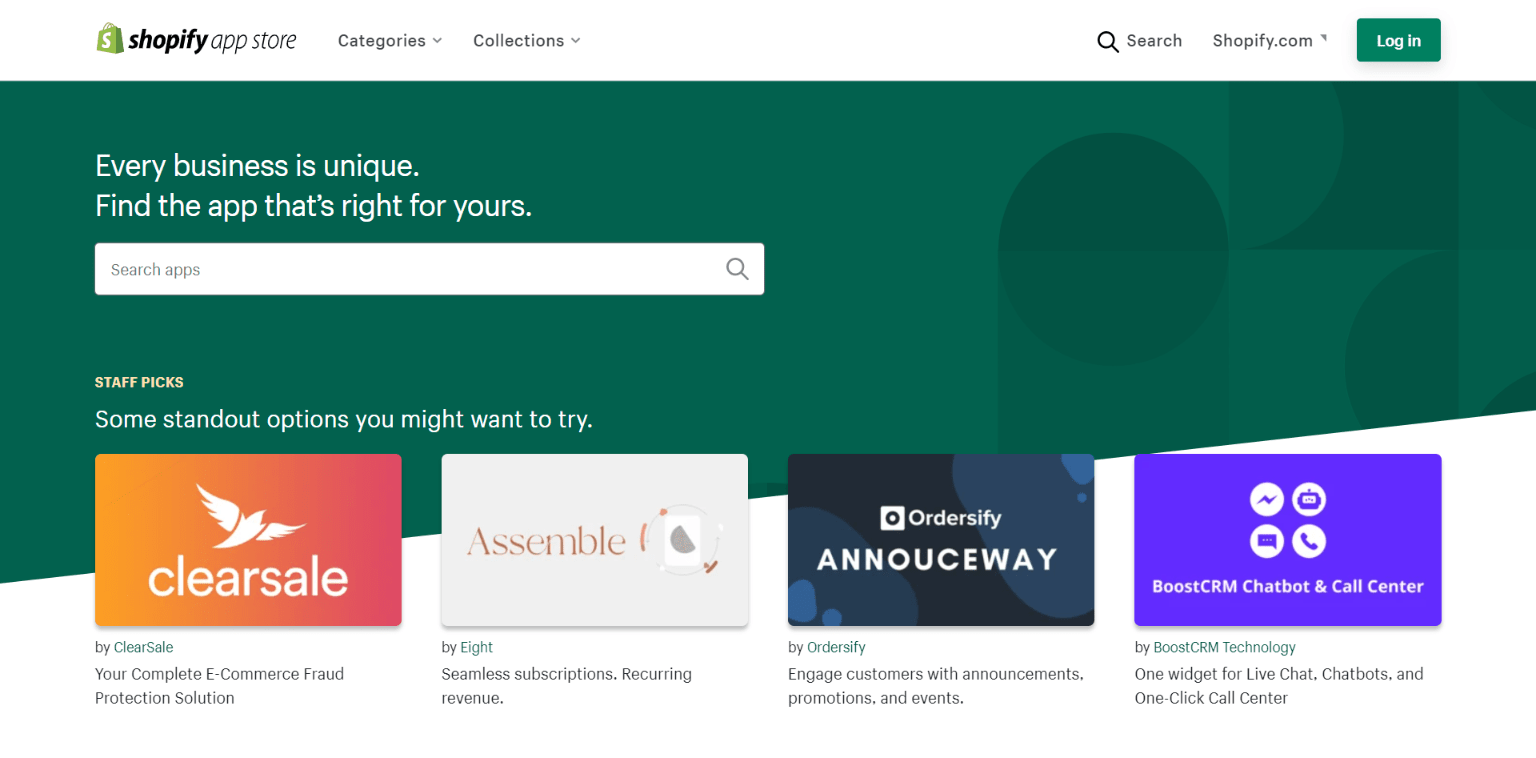
Task: Open the Ordersify Annouceway app card image
Action: click(x=941, y=540)
